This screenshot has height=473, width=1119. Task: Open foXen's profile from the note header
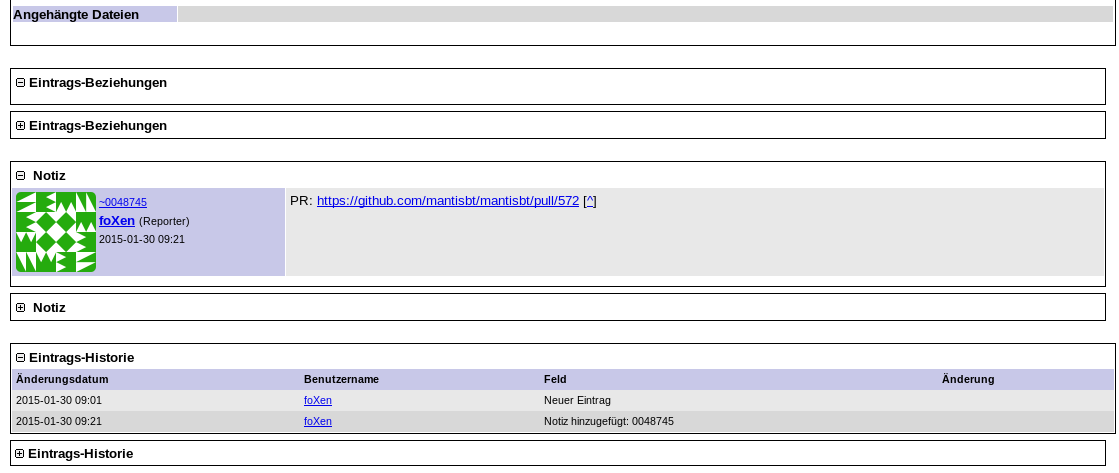point(117,220)
